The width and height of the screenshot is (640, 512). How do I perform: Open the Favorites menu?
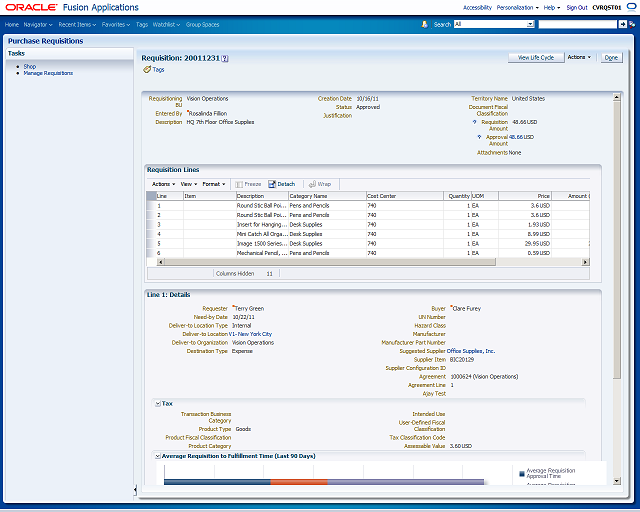(116, 24)
